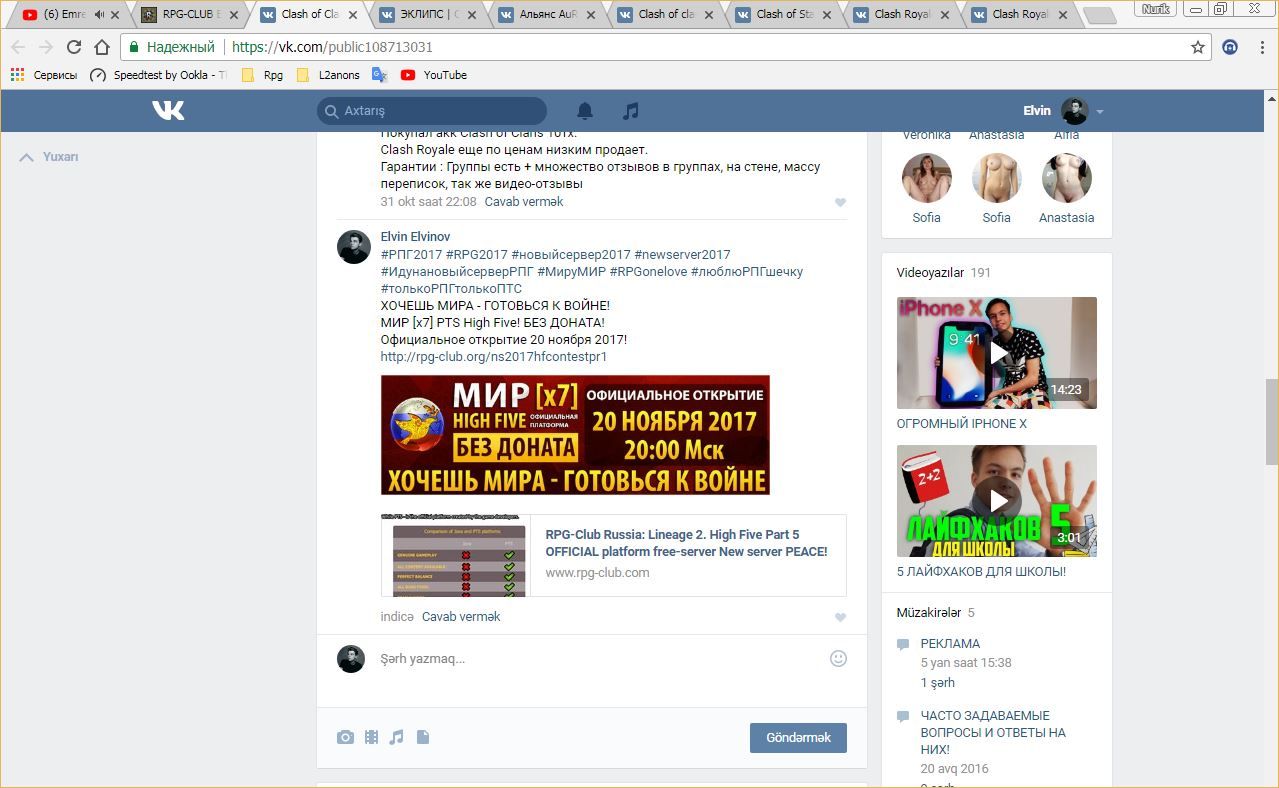Switch to the Clash of Sta browser tab

click(785, 15)
